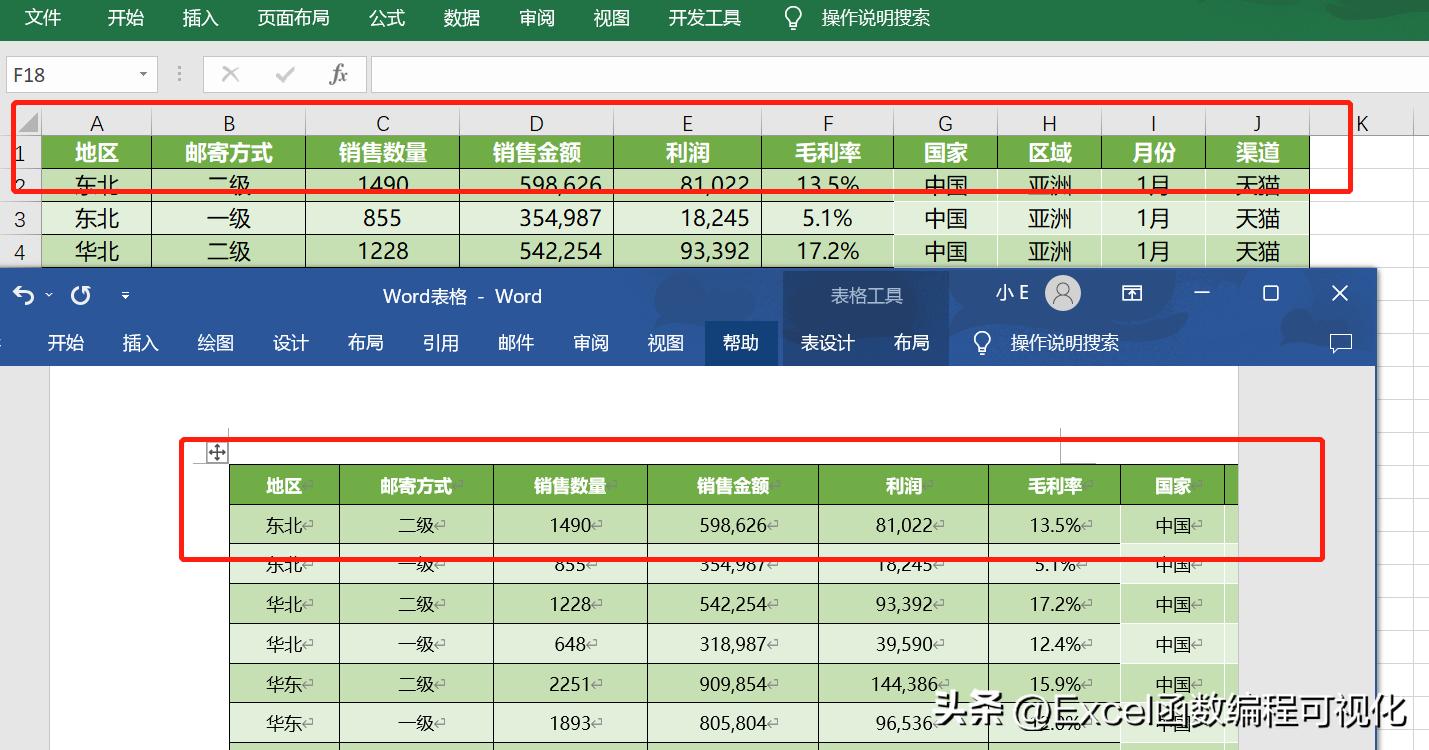Image resolution: width=1429 pixels, height=750 pixels.
Task: Click the ribbon display options icon in Word's title bar
Action: 1131,293
